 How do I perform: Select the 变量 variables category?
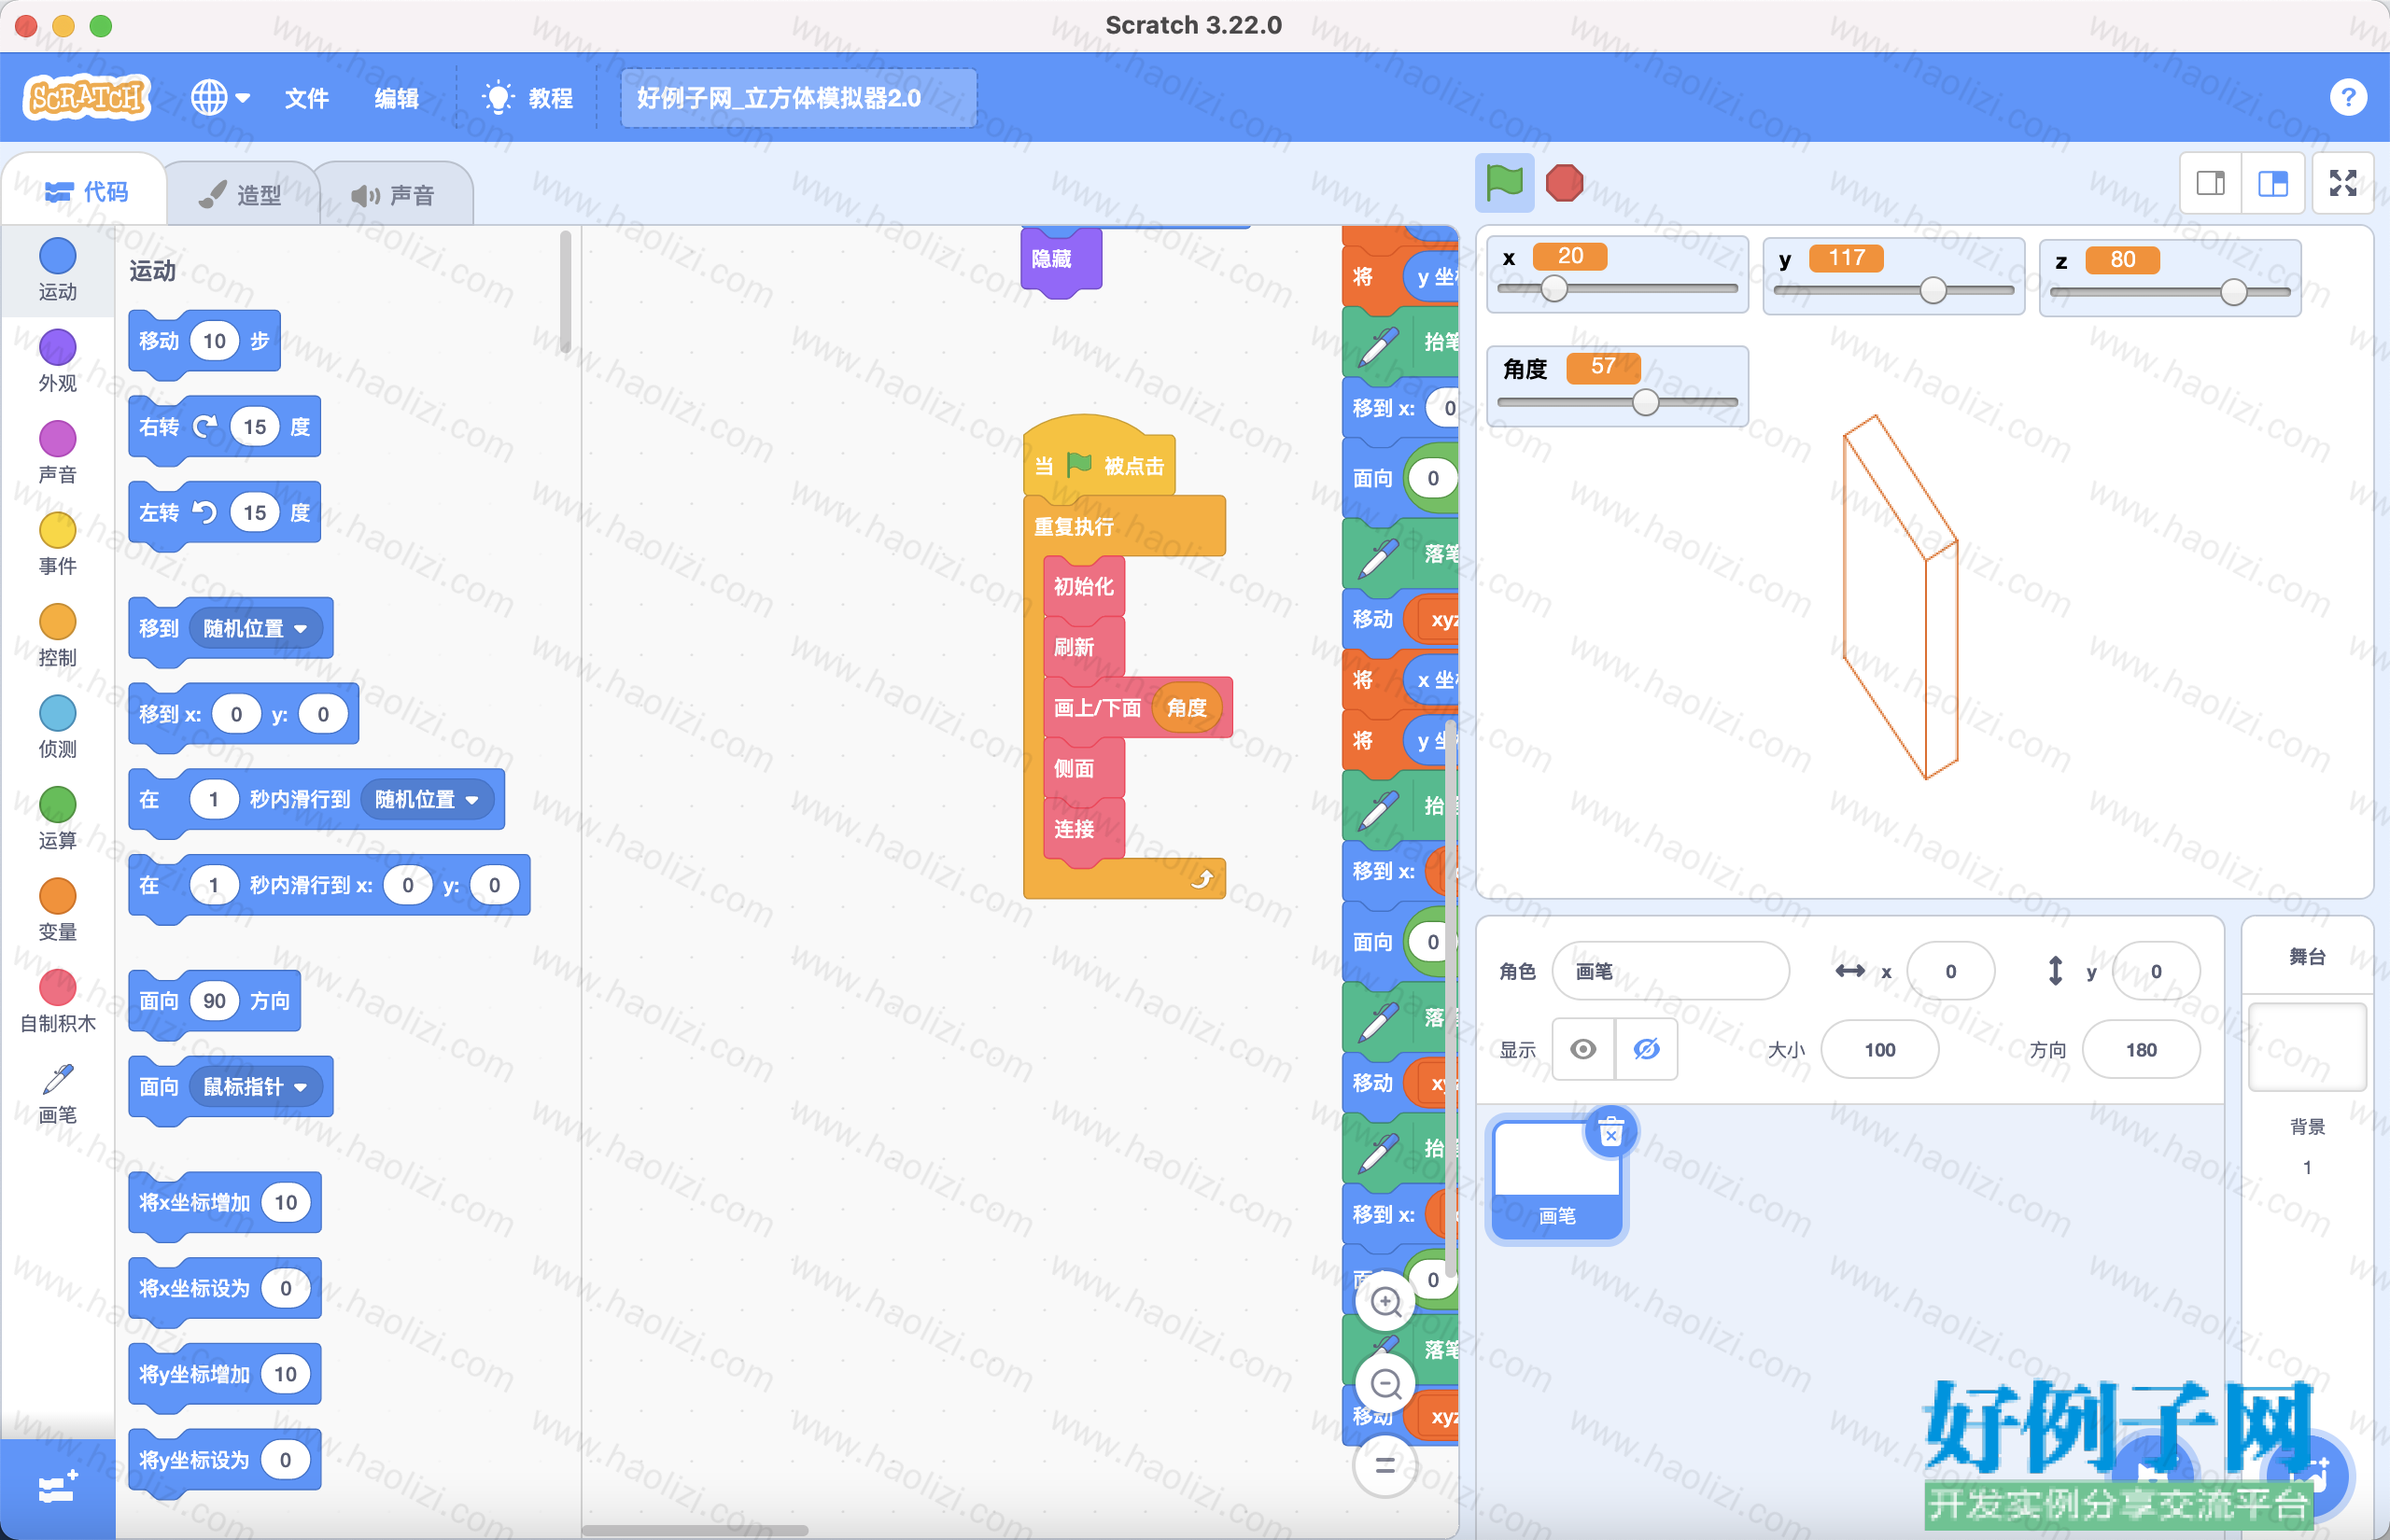57,909
